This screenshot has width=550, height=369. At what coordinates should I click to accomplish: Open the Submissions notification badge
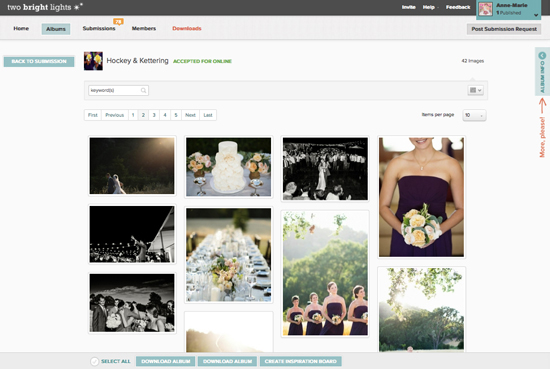point(119,22)
